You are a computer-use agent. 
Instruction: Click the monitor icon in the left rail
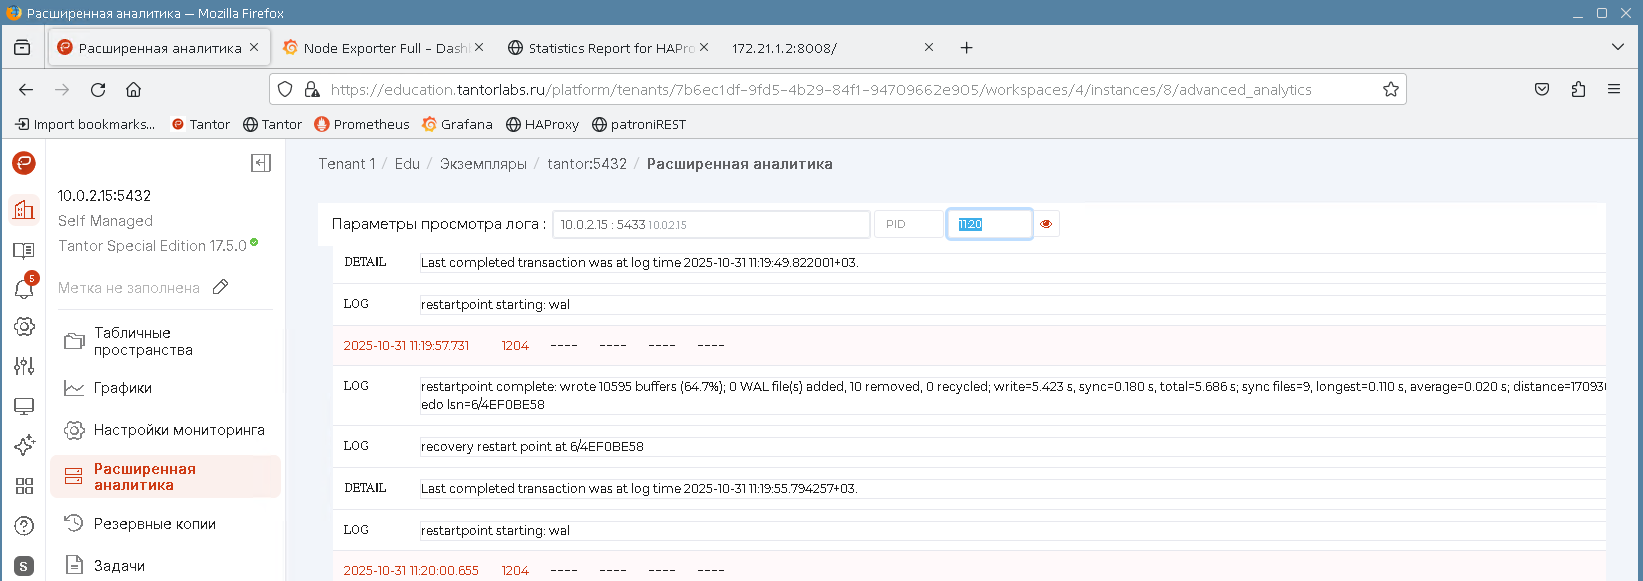pos(24,406)
